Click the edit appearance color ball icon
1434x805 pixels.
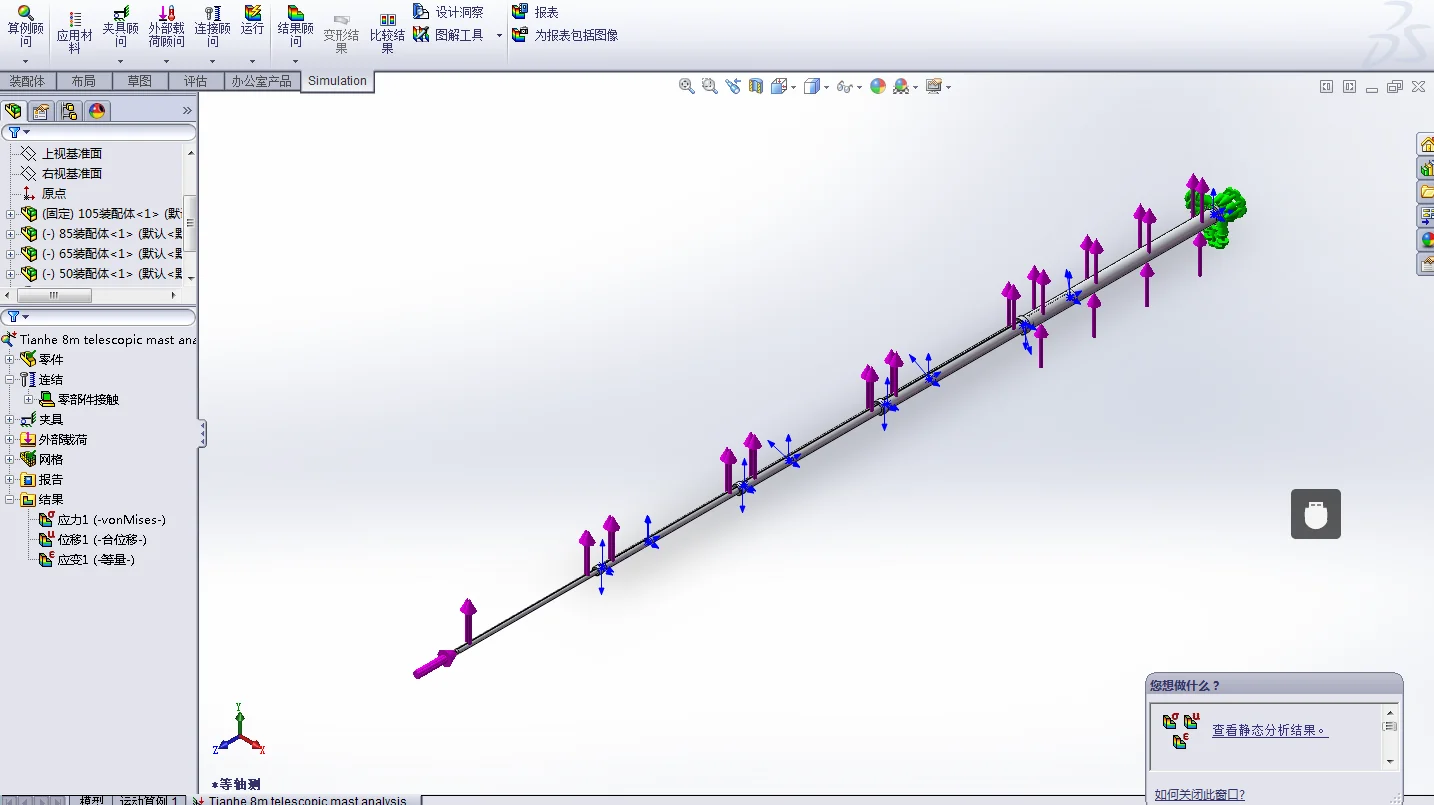[x=878, y=87]
